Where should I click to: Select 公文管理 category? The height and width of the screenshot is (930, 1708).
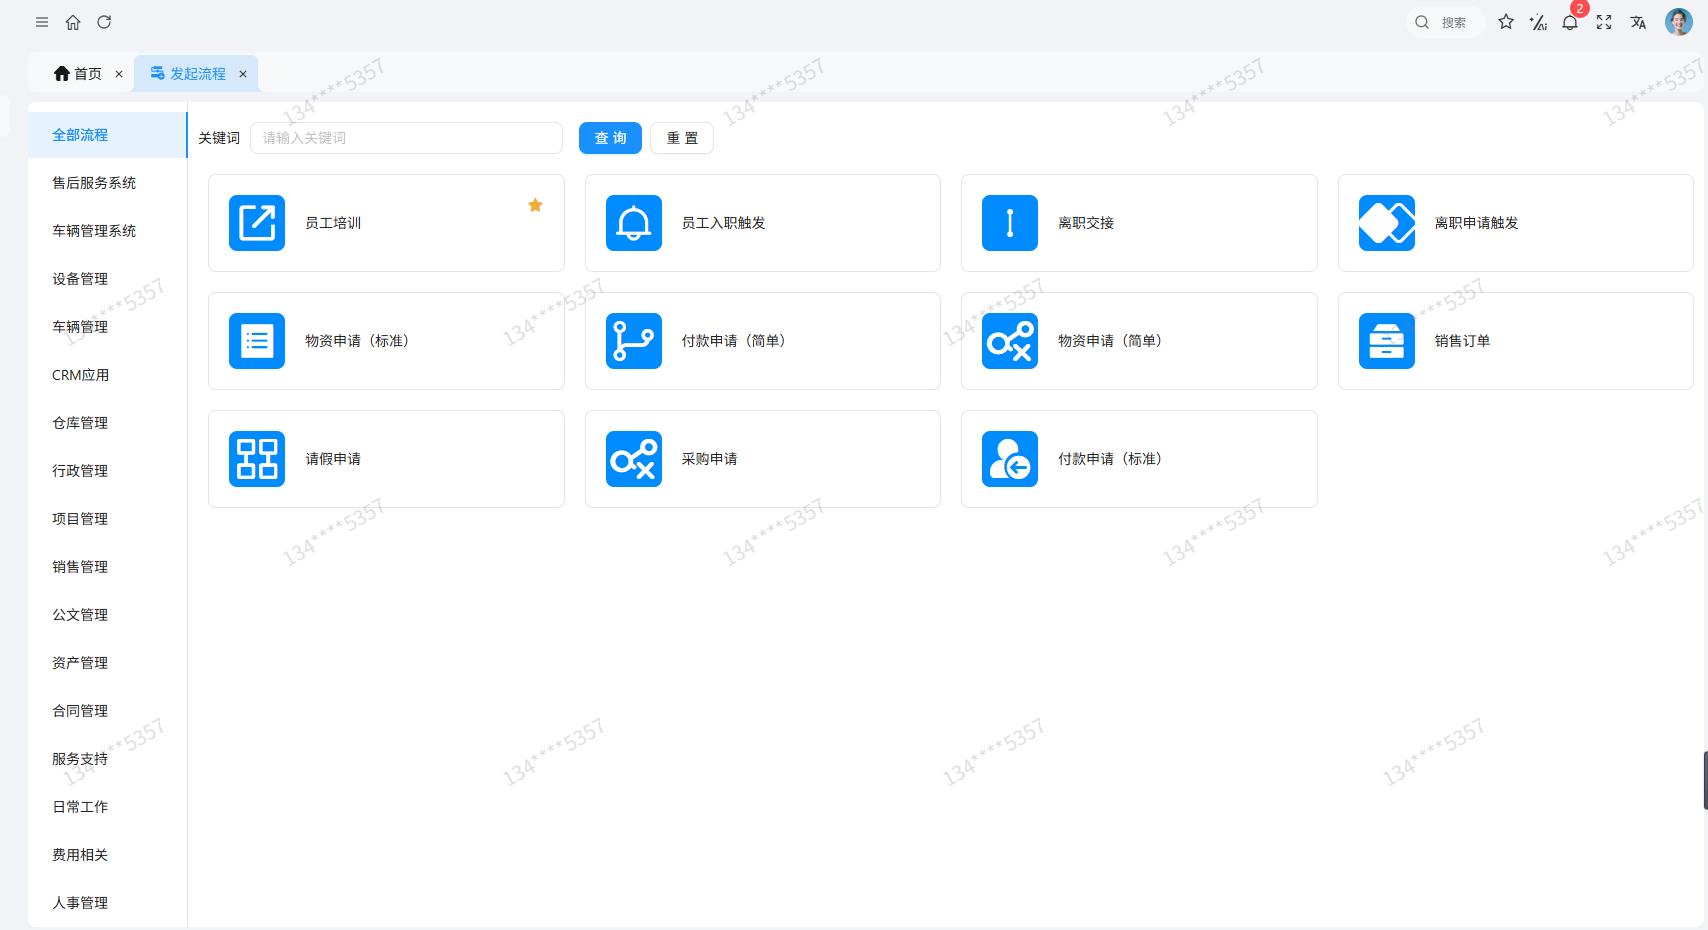click(107, 615)
